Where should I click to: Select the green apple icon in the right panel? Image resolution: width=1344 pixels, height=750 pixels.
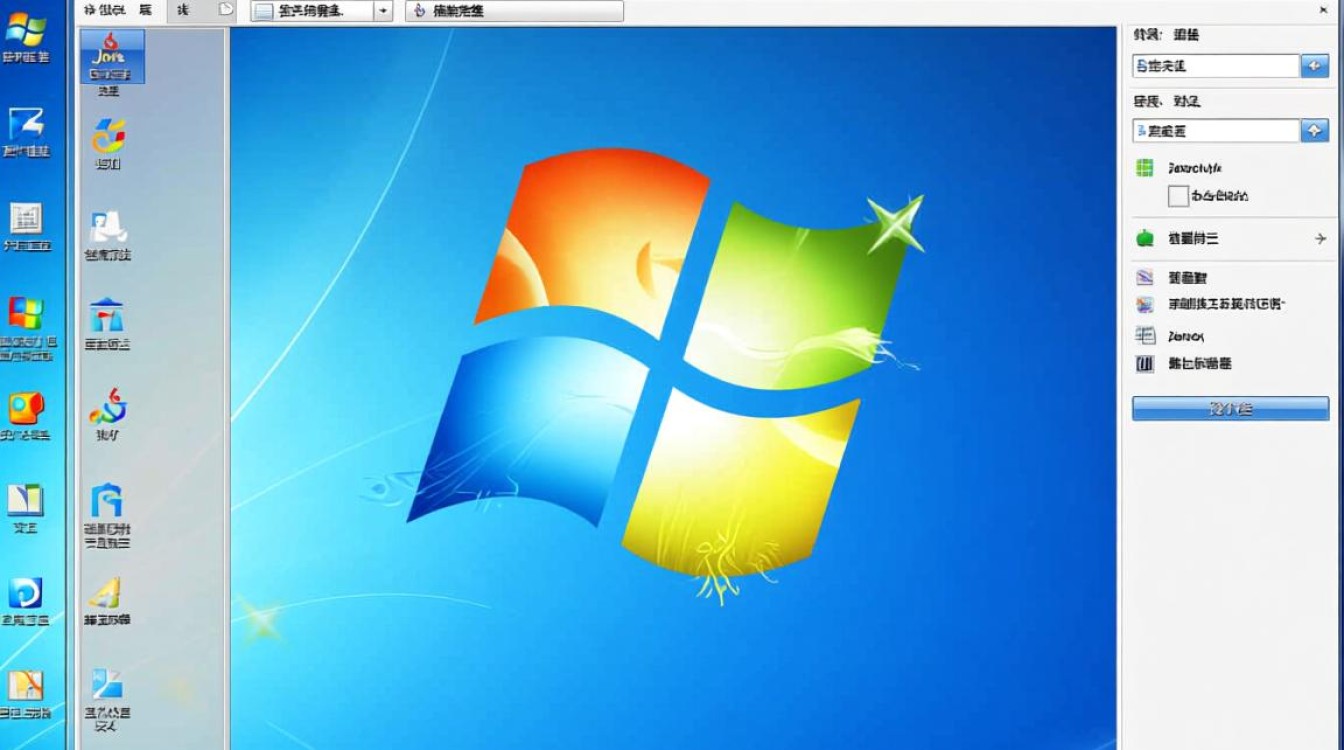click(x=1143, y=238)
